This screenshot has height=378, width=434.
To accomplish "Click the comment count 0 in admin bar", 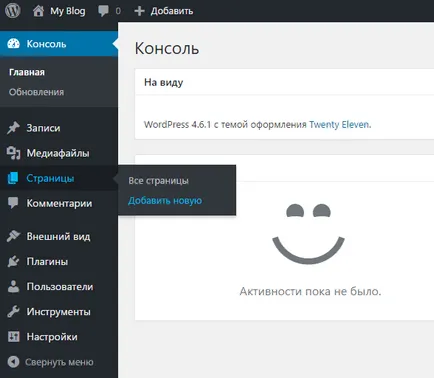I will click(118, 11).
